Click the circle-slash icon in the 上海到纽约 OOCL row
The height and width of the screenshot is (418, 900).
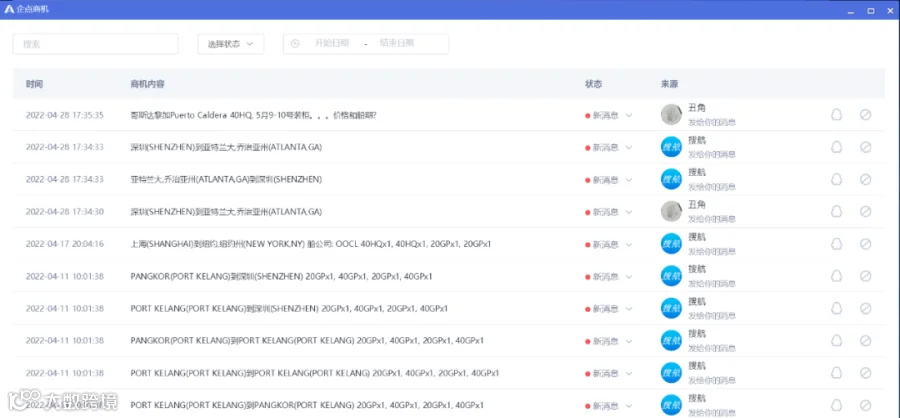tap(866, 244)
